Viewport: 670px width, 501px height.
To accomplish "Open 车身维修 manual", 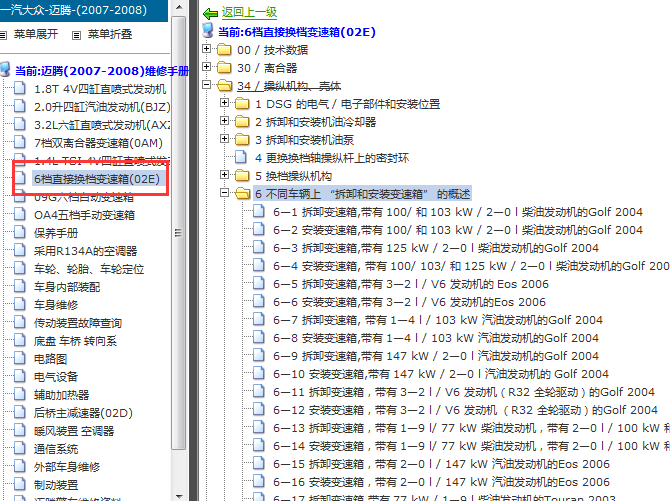I will click(x=56, y=305).
